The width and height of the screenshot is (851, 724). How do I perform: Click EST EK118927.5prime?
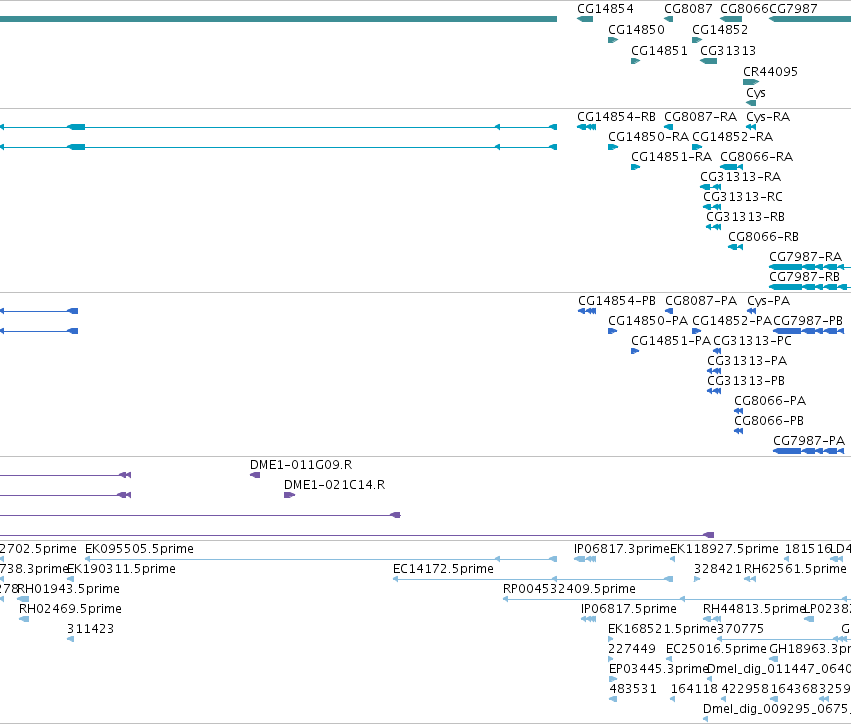[x=724, y=549]
